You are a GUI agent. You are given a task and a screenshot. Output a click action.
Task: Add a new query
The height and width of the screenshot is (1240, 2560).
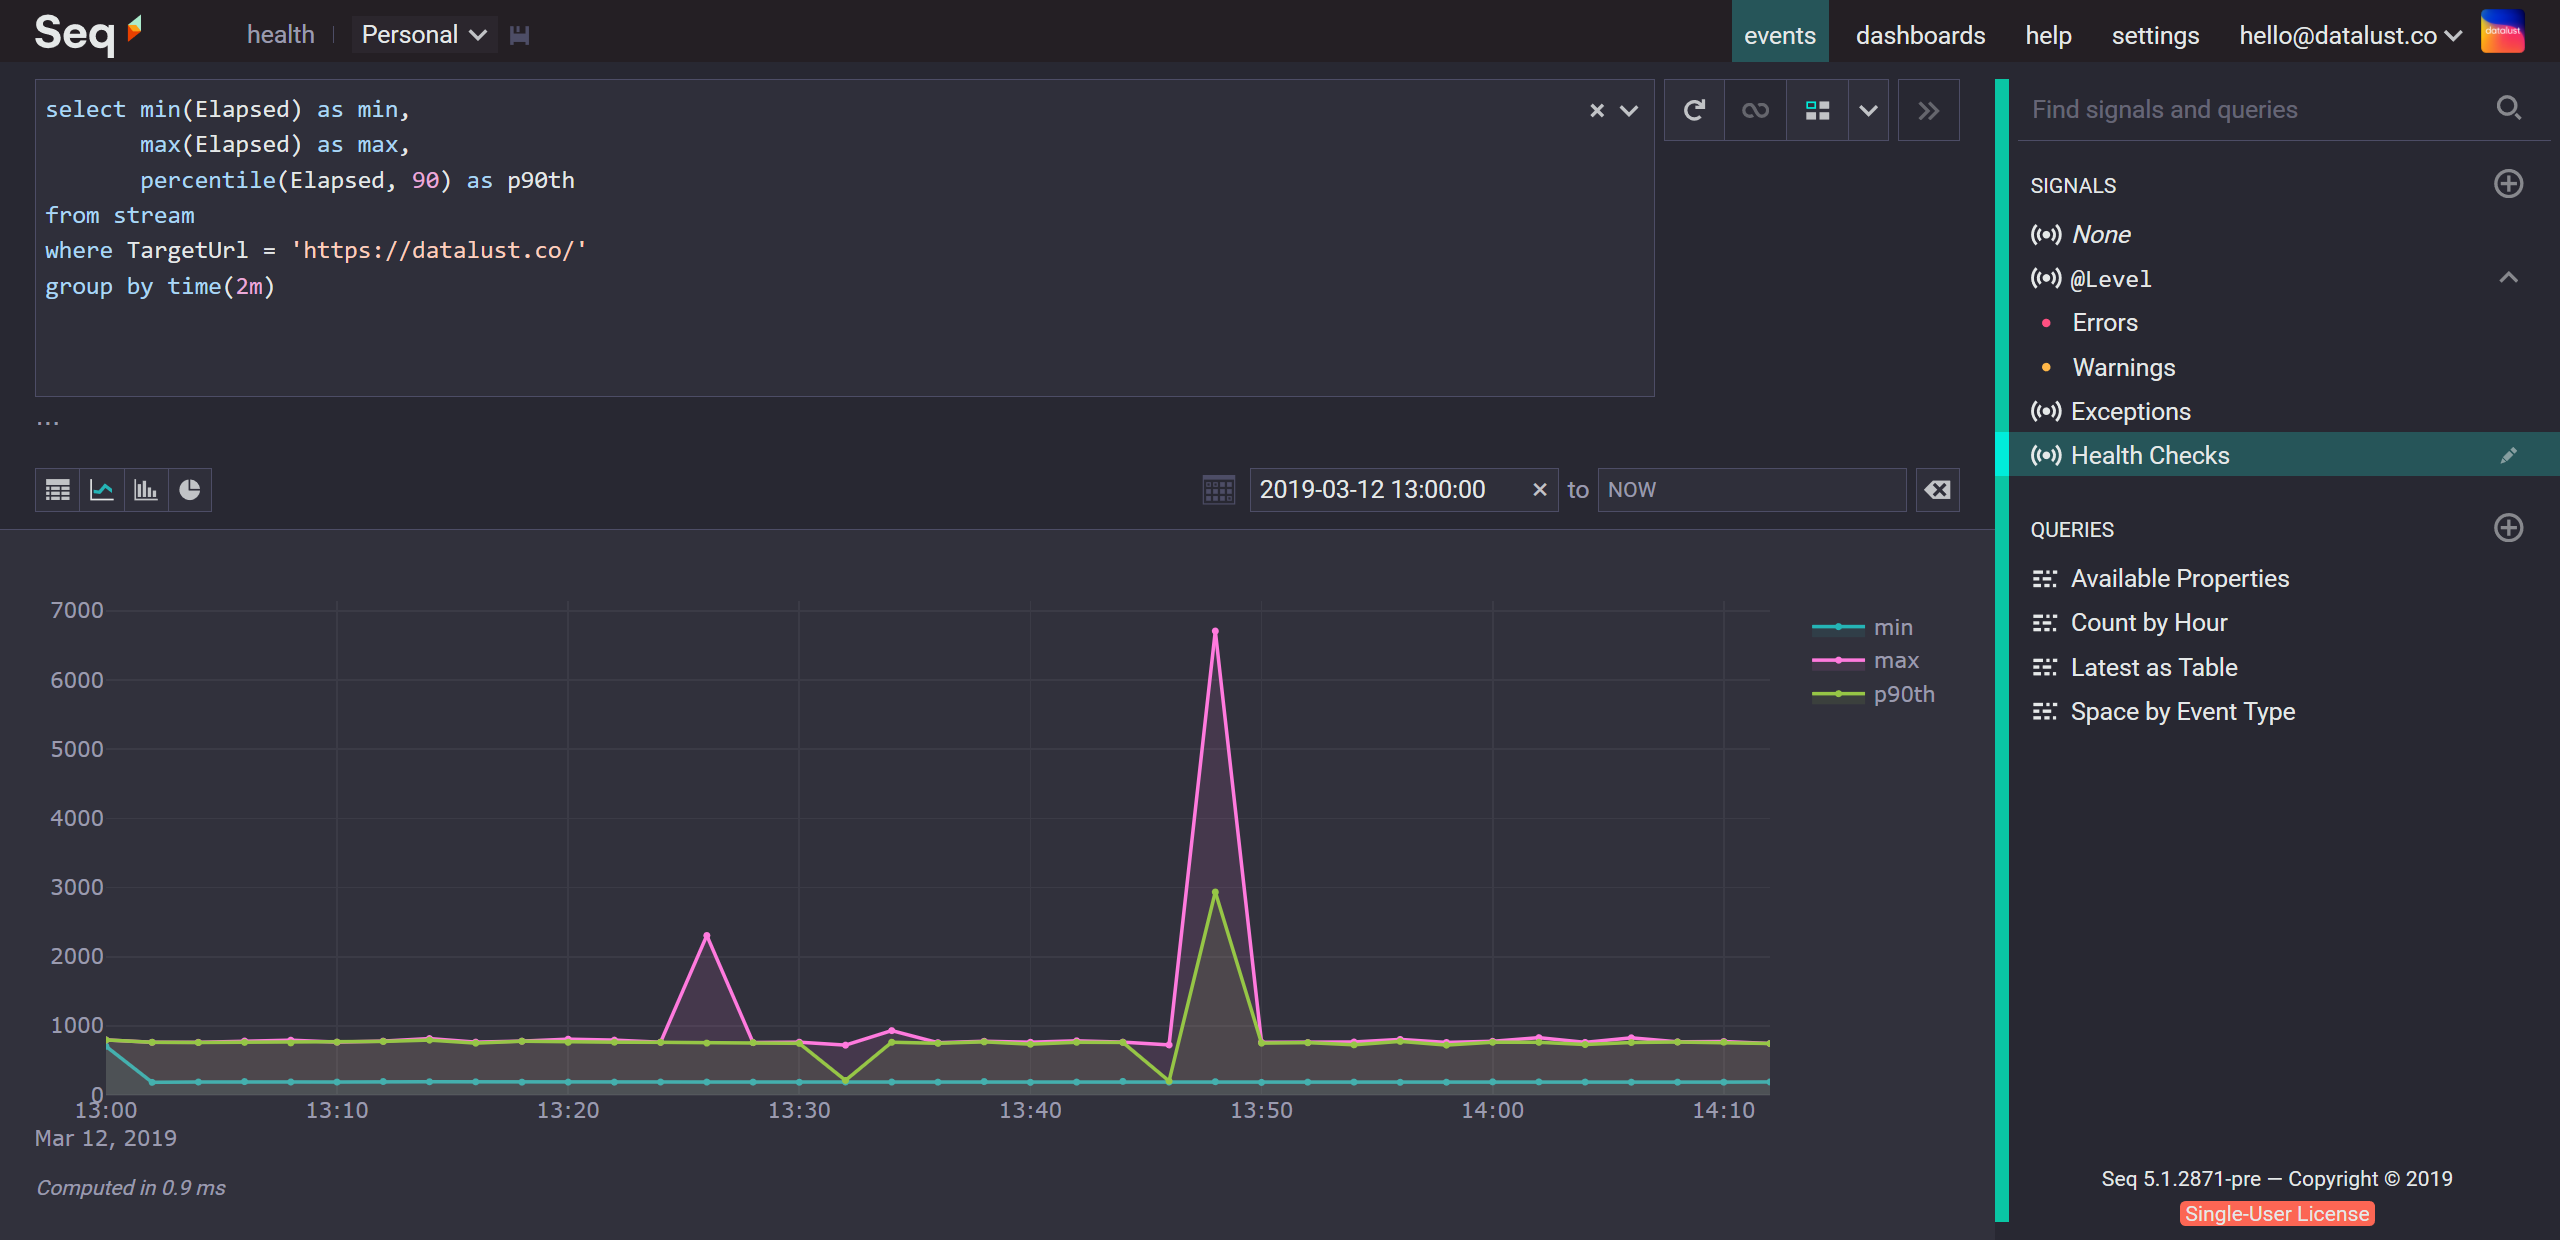(2508, 528)
